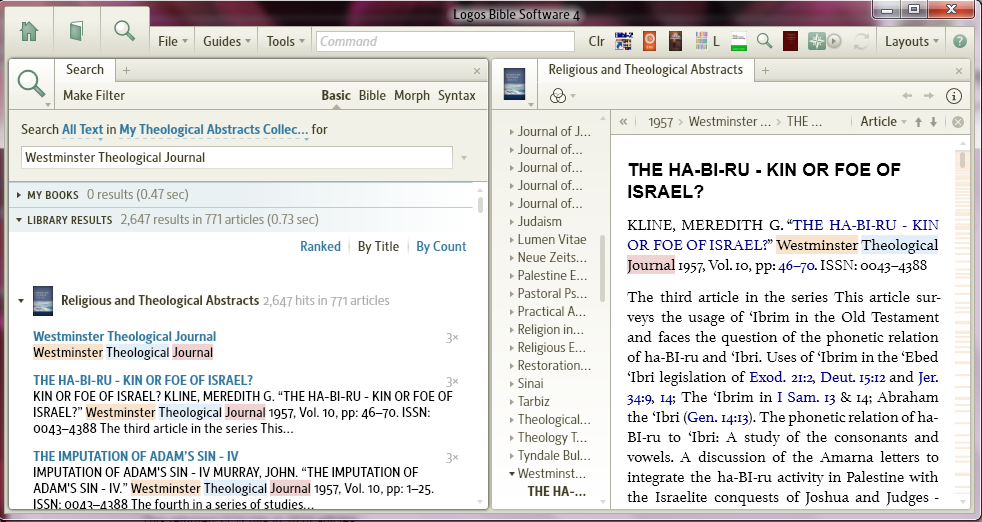
Task: Collapse Westminst... tree entry
Action: 512,474
